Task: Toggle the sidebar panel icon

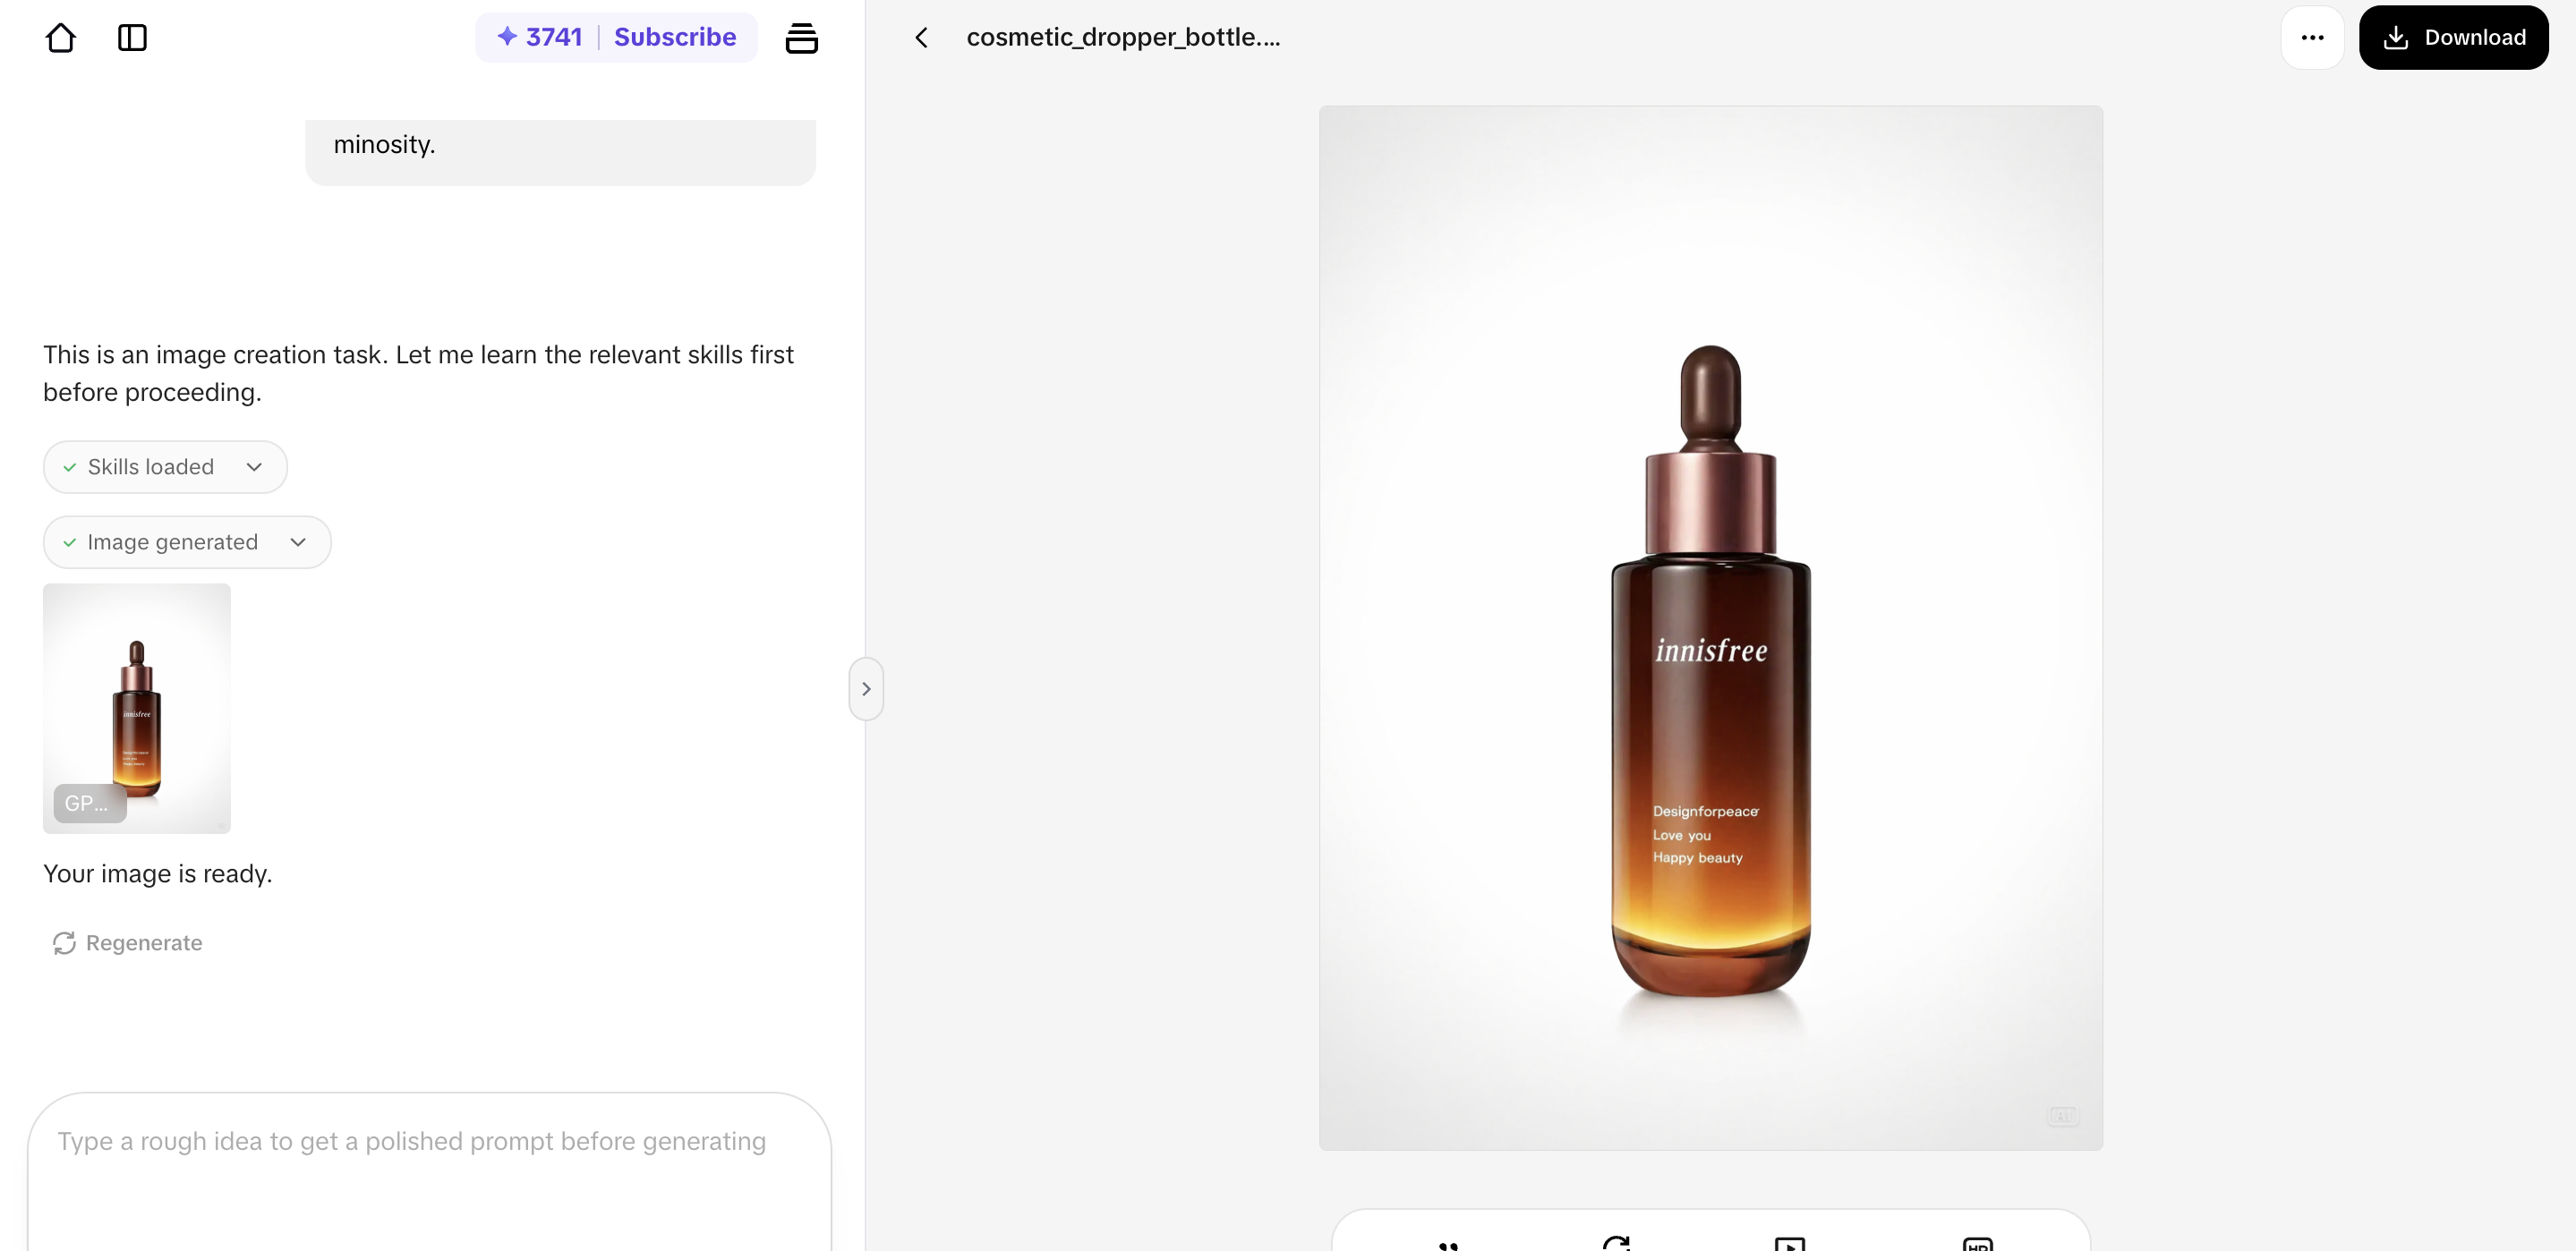Action: tap(132, 38)
